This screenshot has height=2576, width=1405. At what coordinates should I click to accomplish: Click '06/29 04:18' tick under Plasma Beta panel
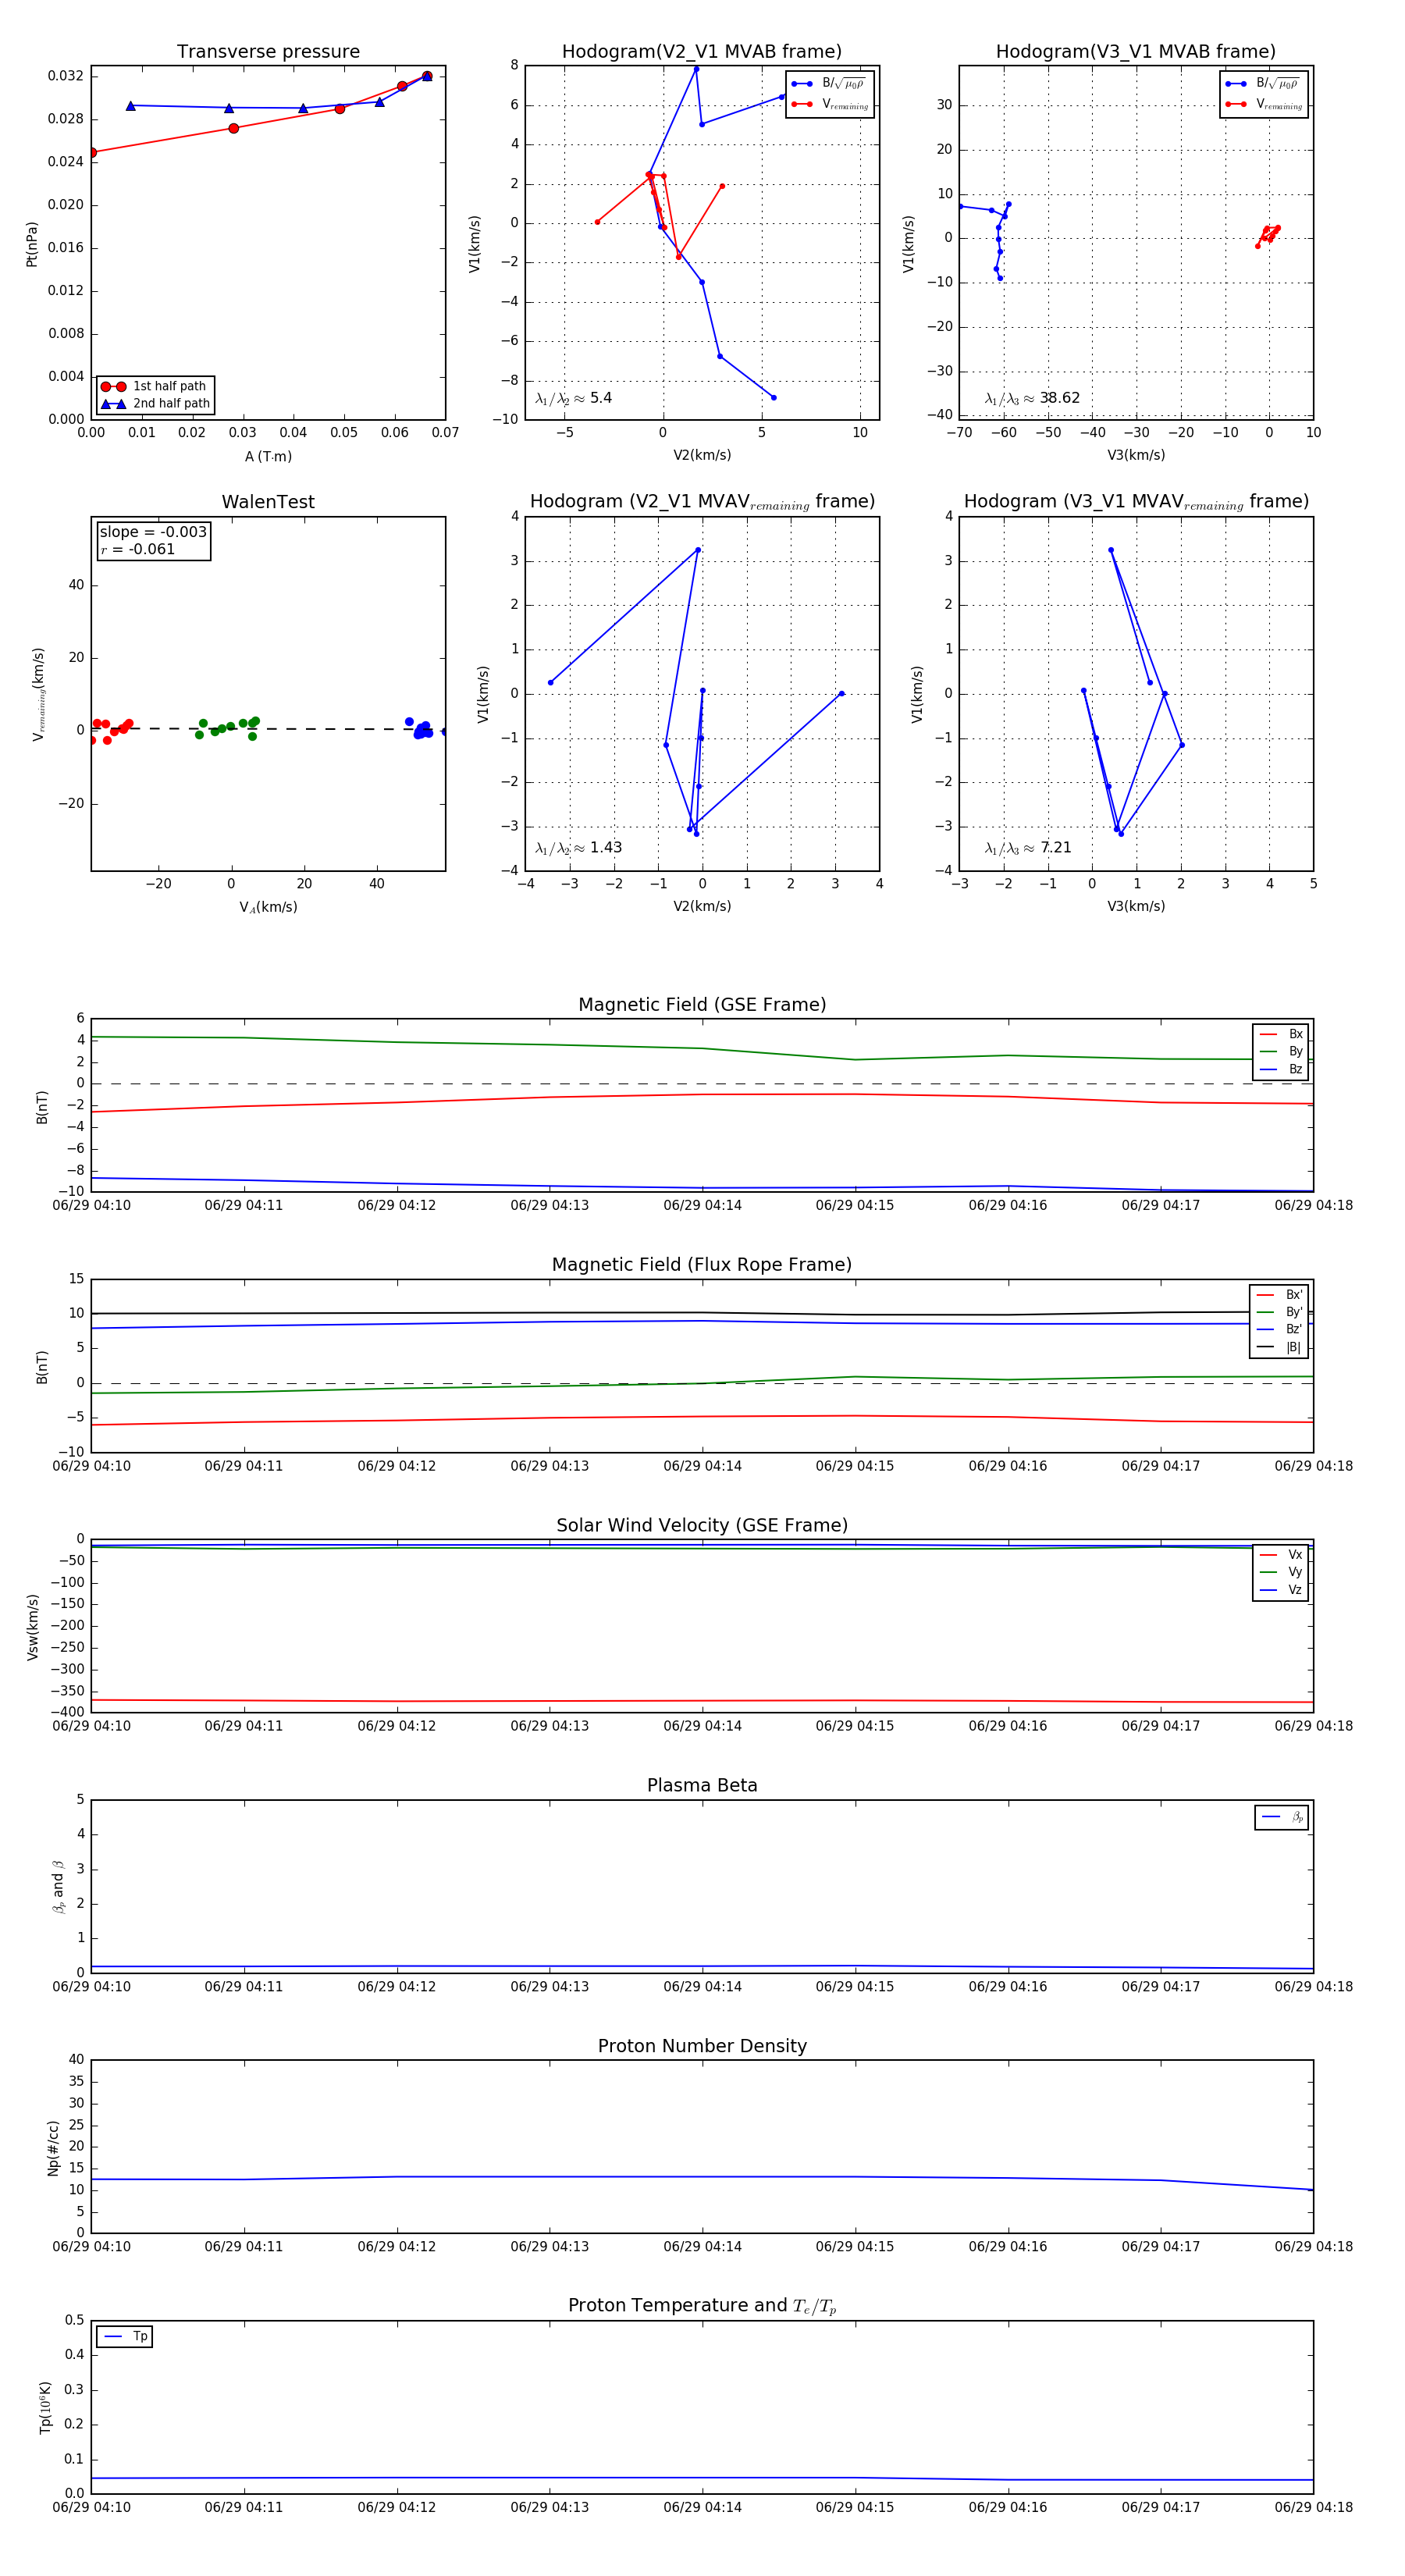tap(1313, 1986)
